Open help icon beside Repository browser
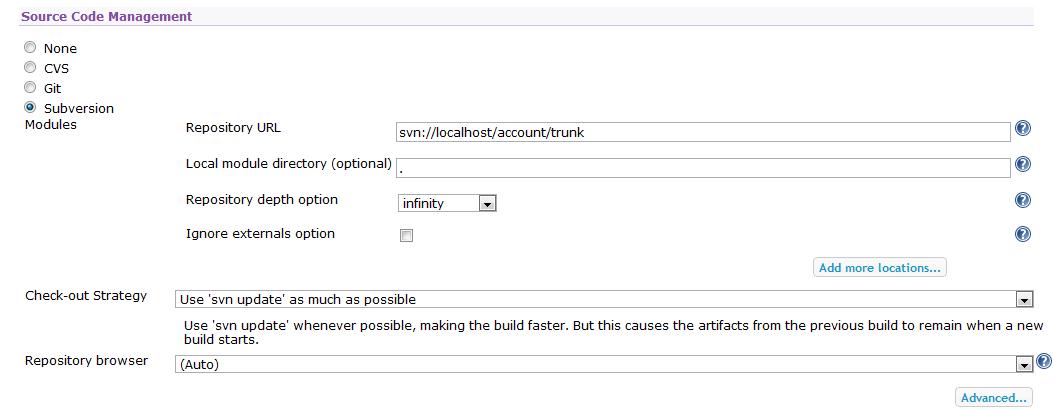The width and height of the screenshot is (1054, 410). point(1044,362)
